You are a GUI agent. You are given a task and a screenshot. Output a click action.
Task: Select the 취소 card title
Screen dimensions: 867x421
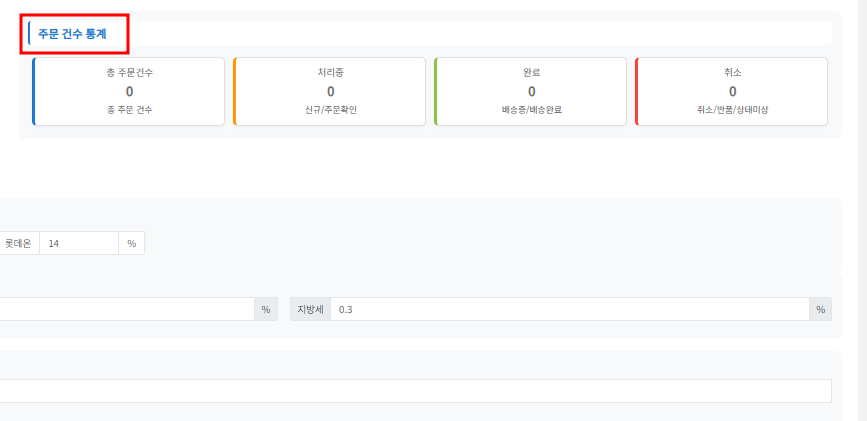[x=732, y=72]
